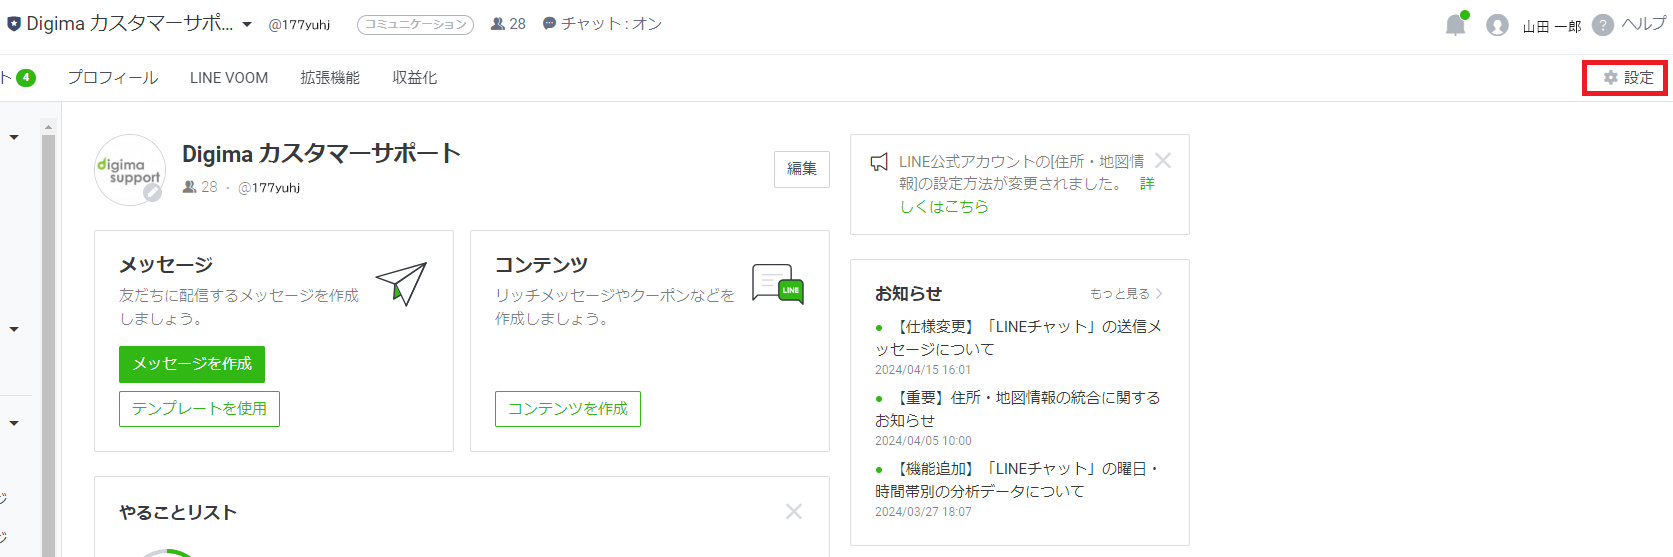1673x557 pixels.
Task: Click the 2024/04/15 16:01 date
Action: tap(923, 370)
